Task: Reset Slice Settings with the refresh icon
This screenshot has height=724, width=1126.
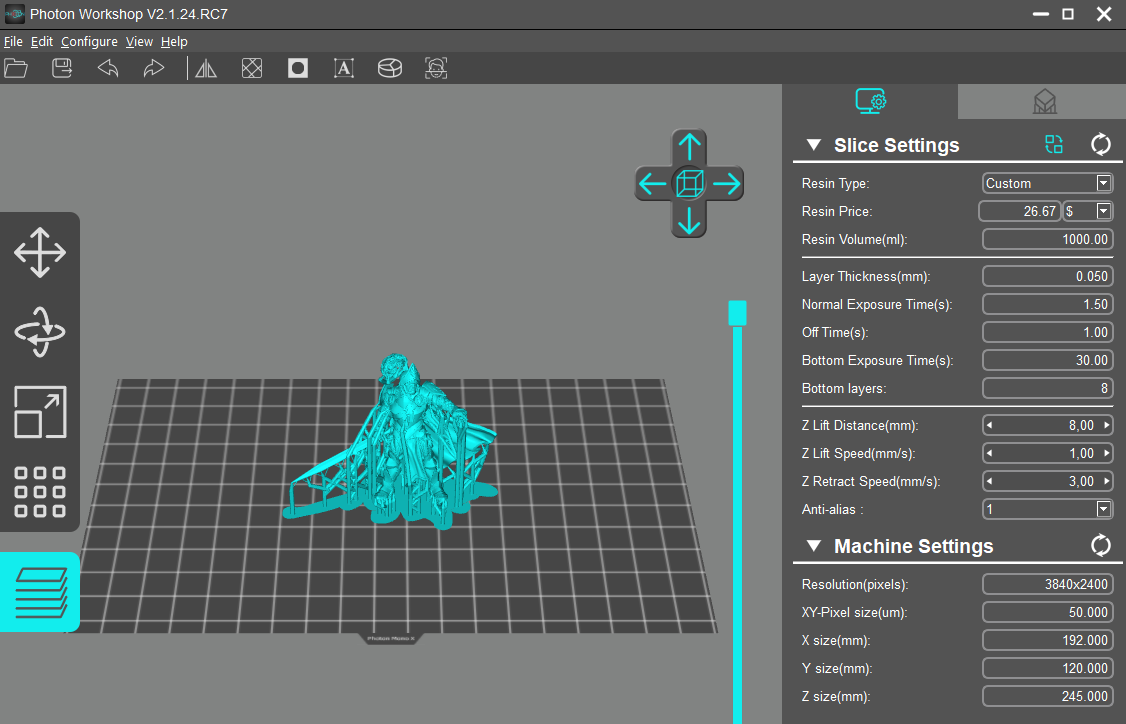Action: tap(1100, 144)
